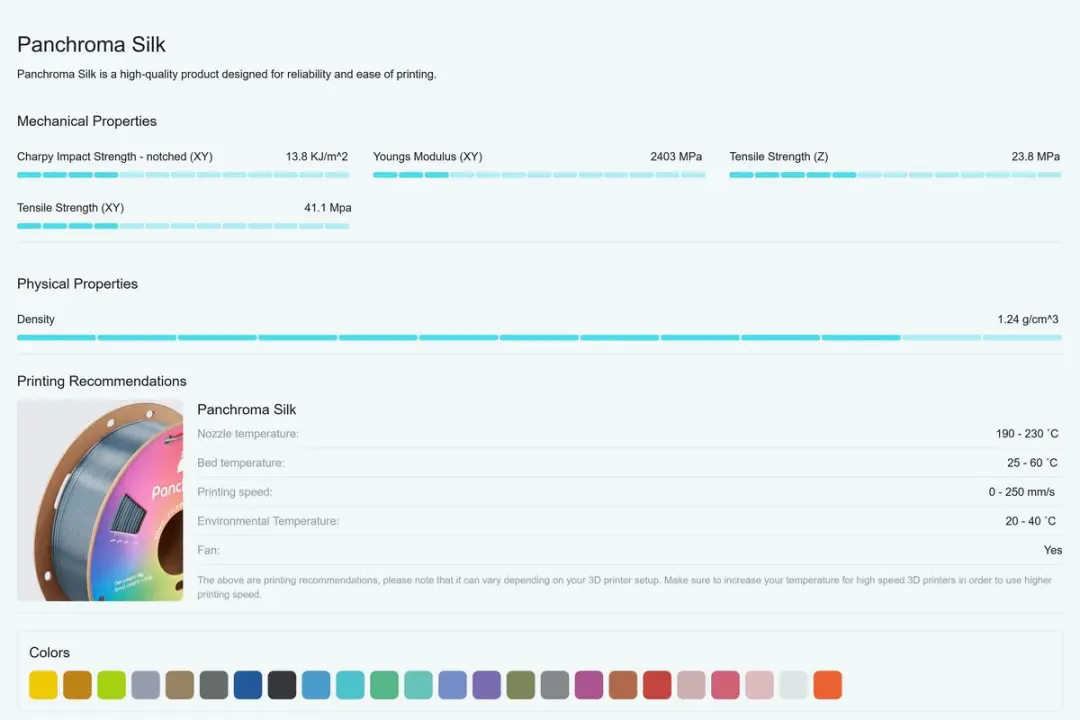Pick the copper brown color swatch
This screenshot has height=720, width=1080.
[x=623, y=685]
